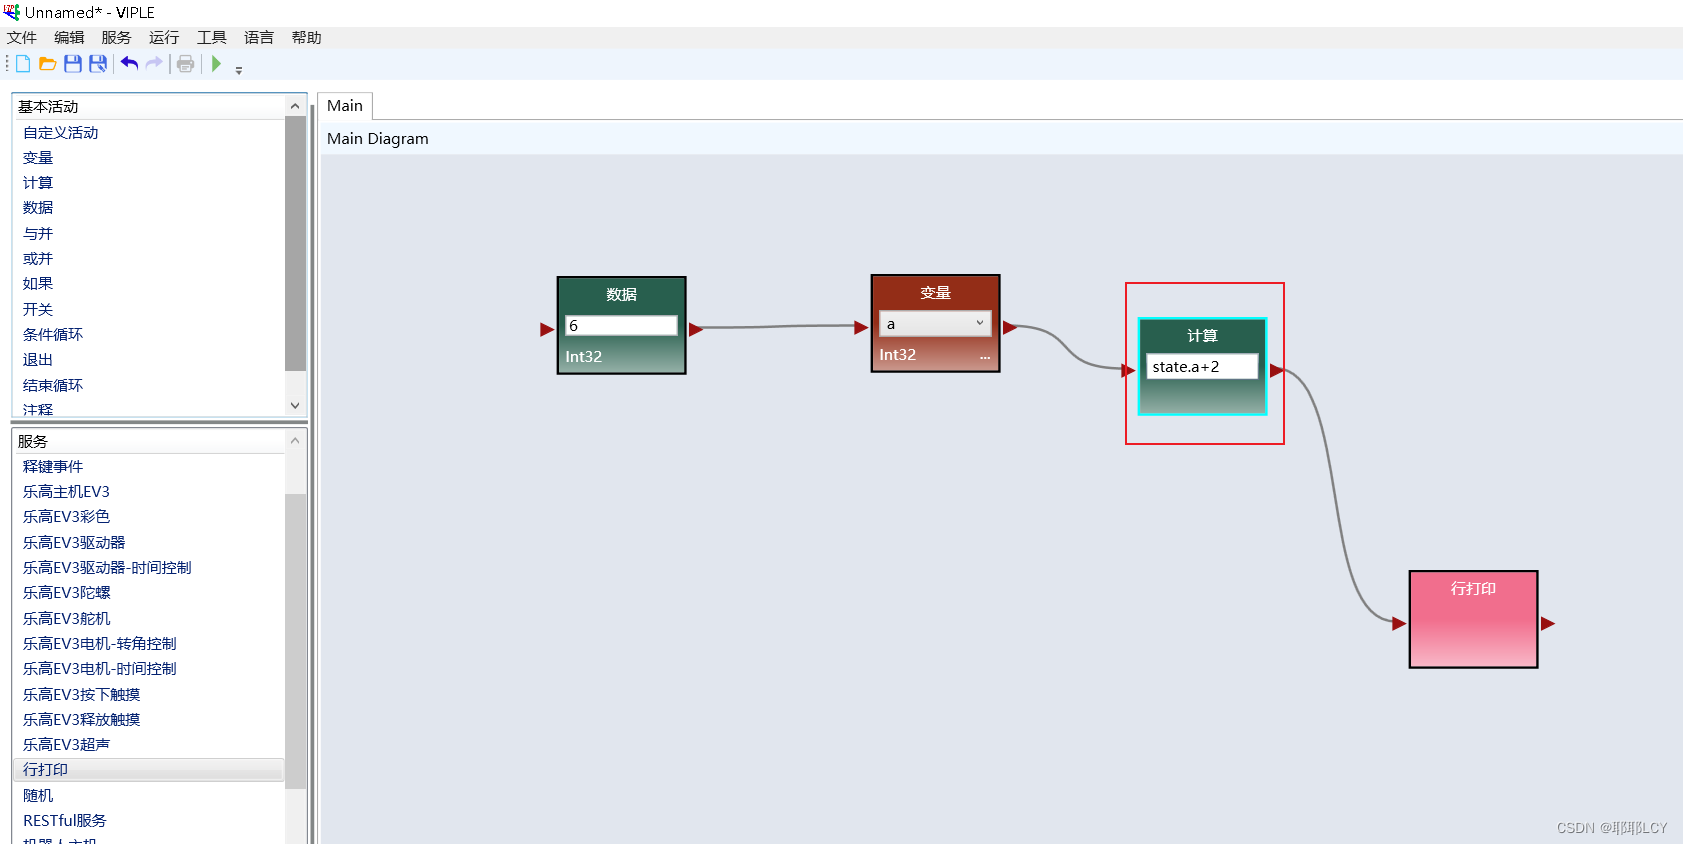Click the state.a+2 expression field

[x=1202, y=367]
